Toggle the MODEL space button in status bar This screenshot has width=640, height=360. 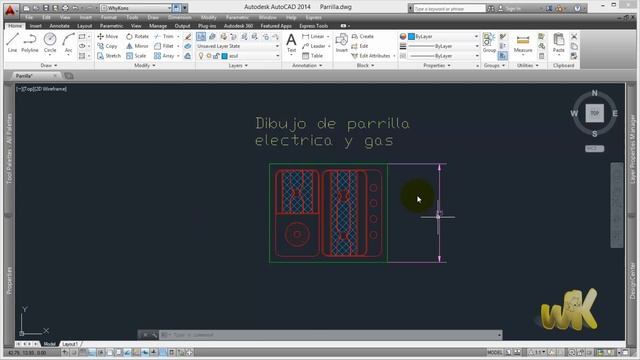(x=494, y=352)
